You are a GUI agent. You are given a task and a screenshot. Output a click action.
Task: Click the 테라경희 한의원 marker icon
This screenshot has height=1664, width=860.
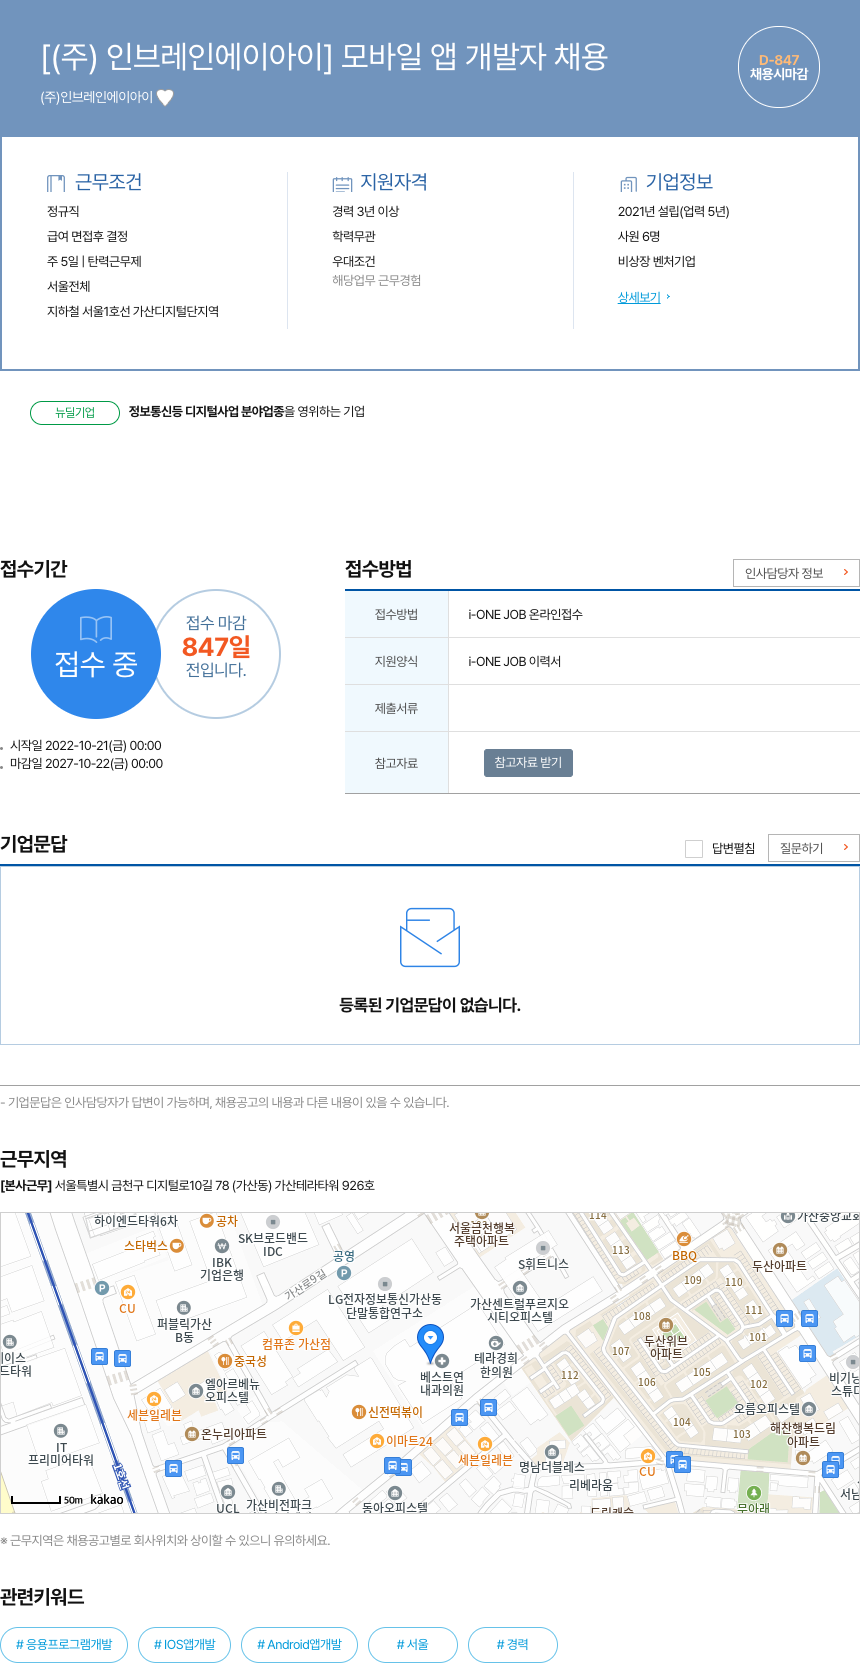495,1343
